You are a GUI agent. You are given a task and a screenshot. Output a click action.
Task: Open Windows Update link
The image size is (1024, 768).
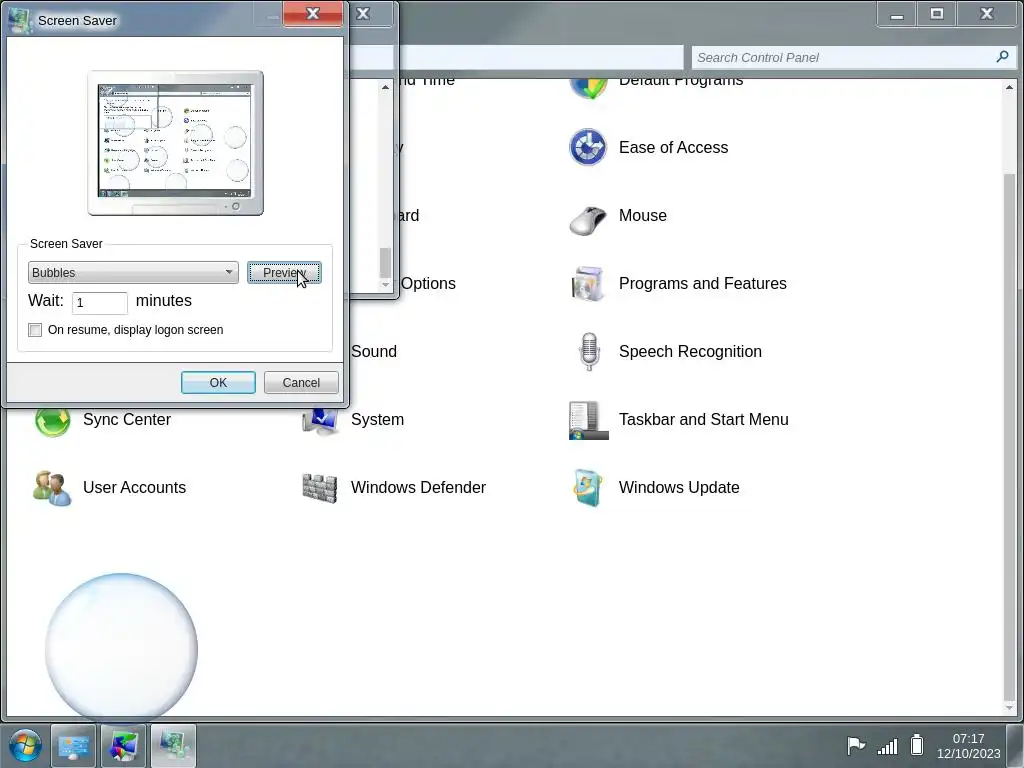(x=679, y=487)
